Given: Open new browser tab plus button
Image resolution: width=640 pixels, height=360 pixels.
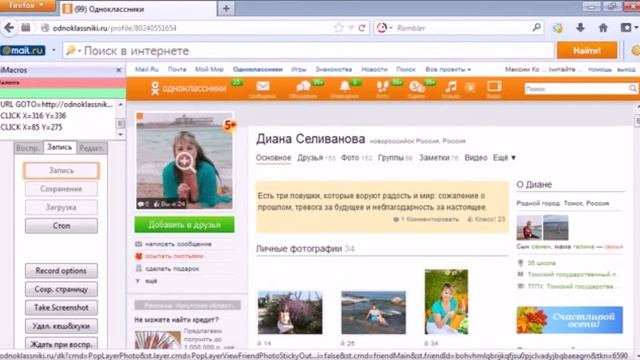Looking at the screenshot, I should pyautogui.click(x=226, y=8).
